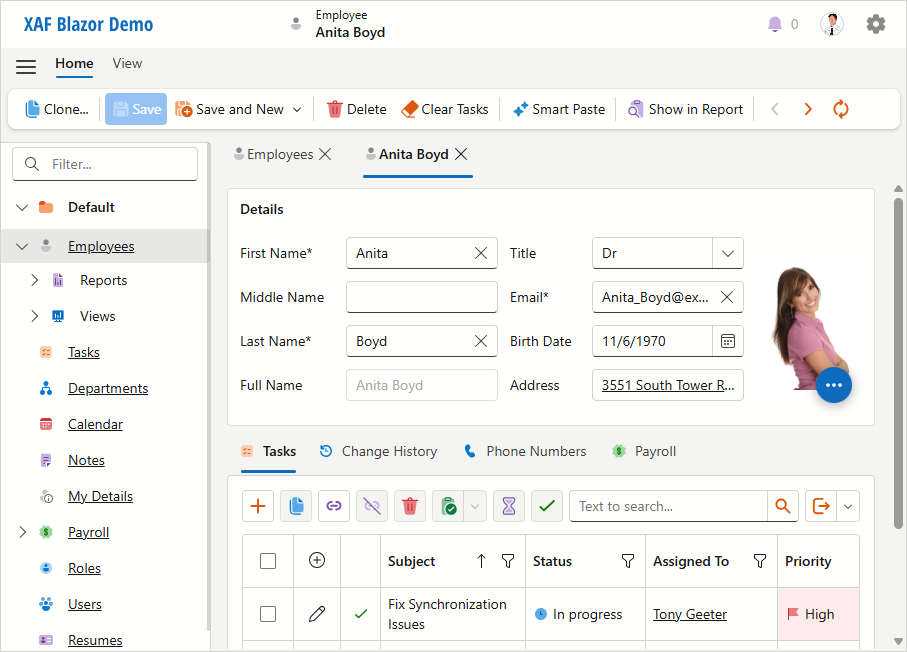Open My Details in the navigation
This screenshot has width=907, height=652.
[101, 496]
